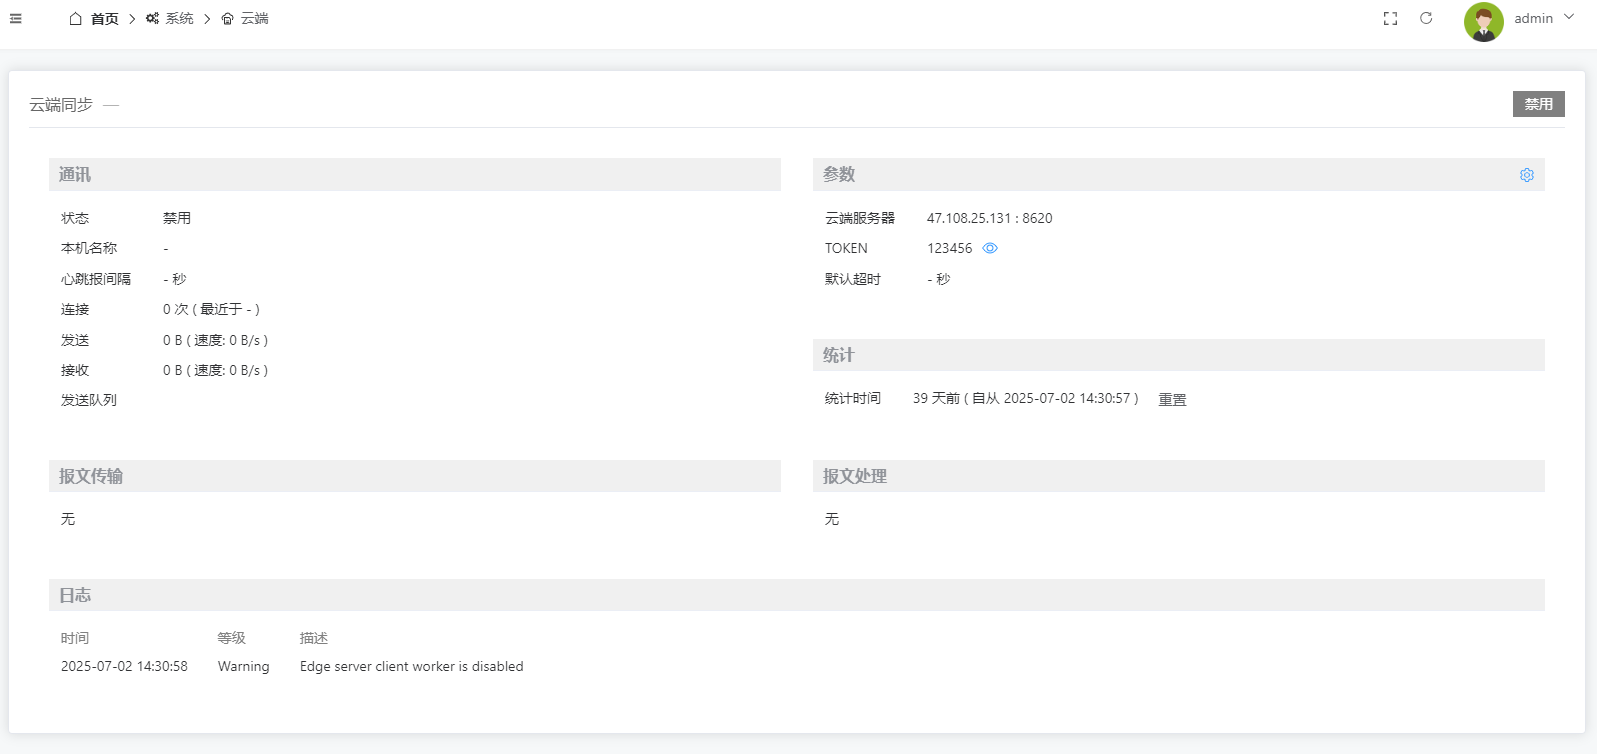Click the 通讯 section header
The height and width of the screenshot is (754, 1597).
click(75, 175)
